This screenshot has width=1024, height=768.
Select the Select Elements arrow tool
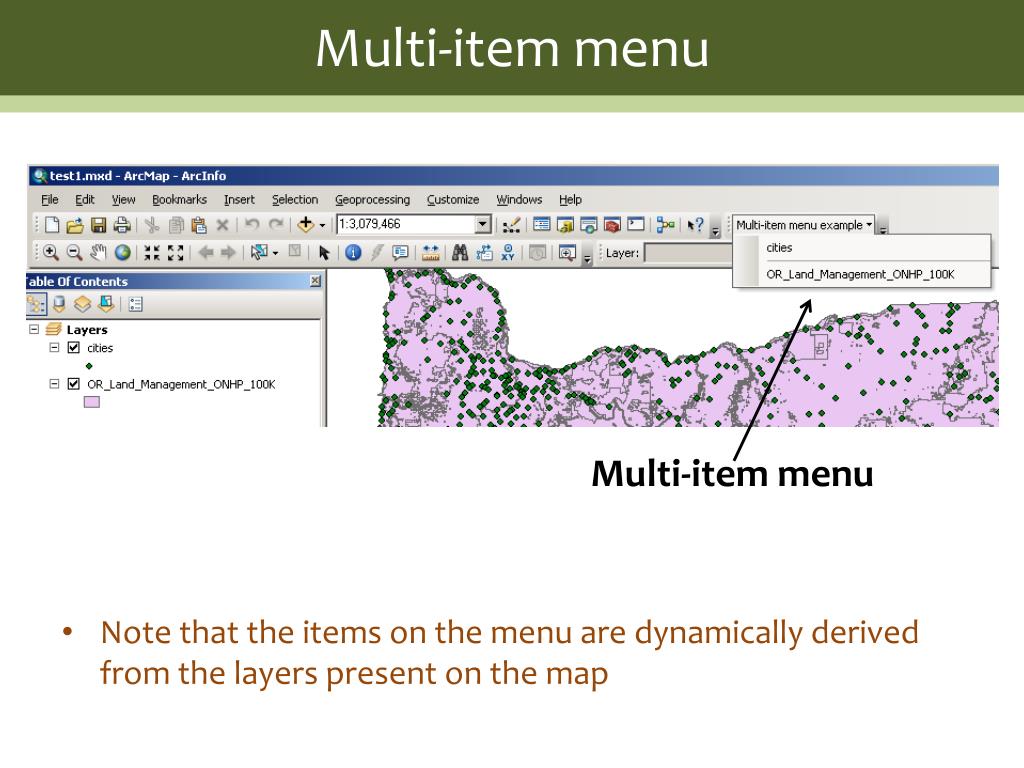coord(324,253)
